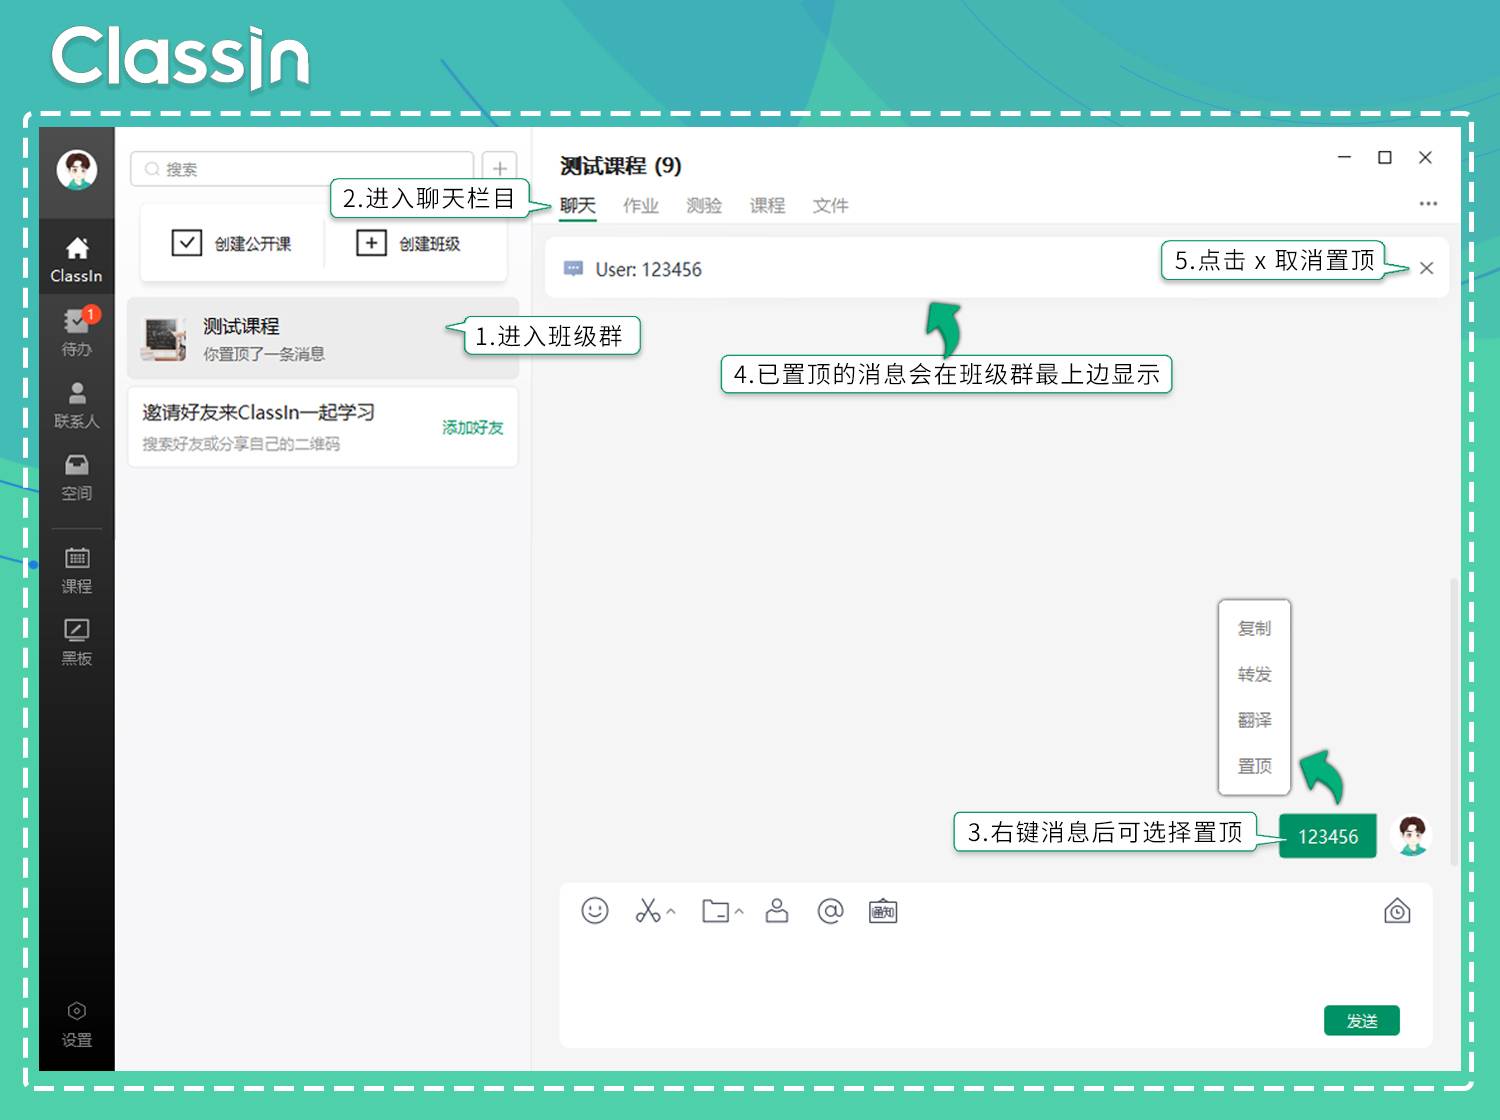Open the 测试课程 class group conversation
Image resolution: width=1500 pixels, height=1120 pixels.
[323, 338]
